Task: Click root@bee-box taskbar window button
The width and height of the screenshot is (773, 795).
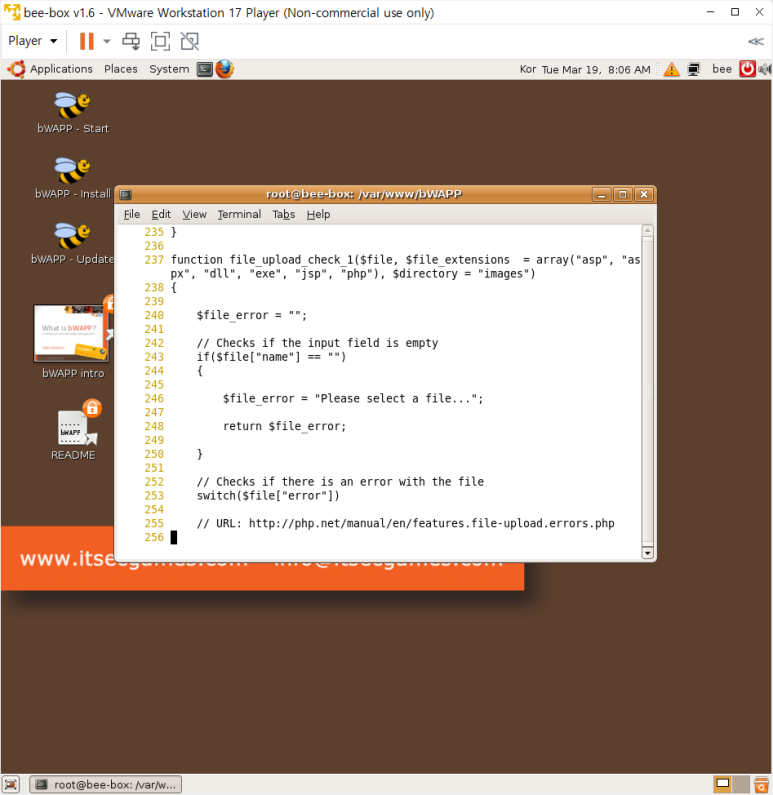Action: (x=105, y=784)
